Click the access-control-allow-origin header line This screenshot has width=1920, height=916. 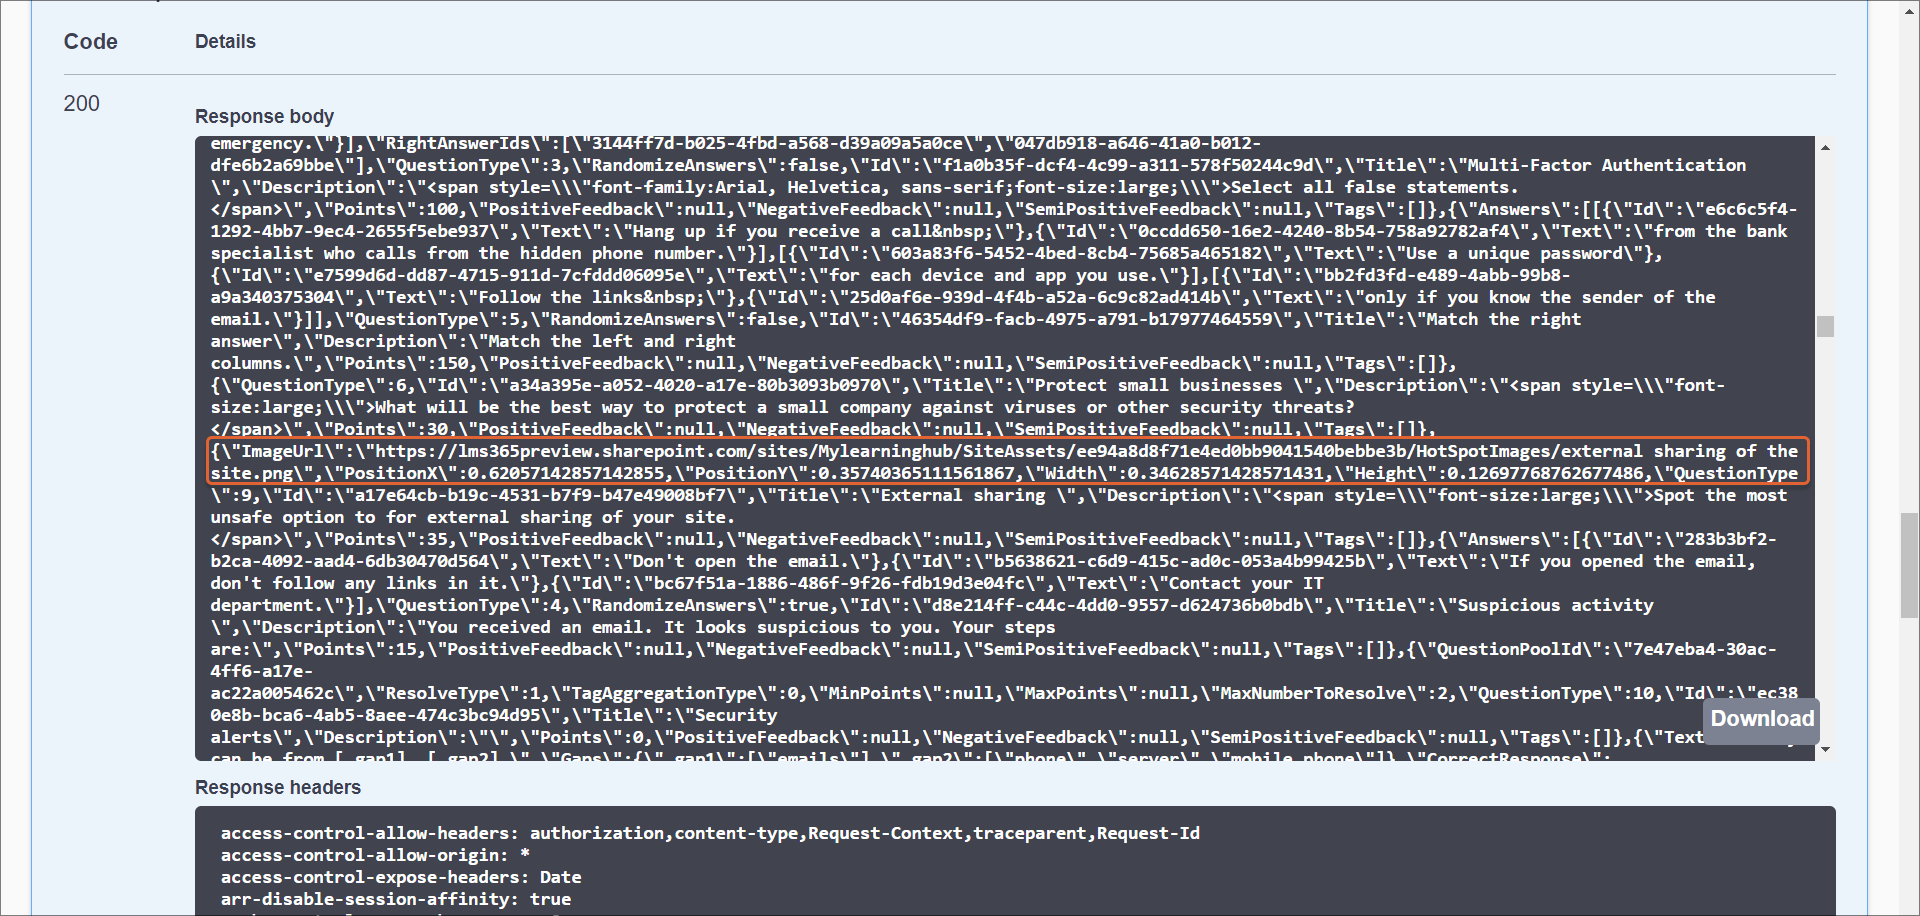[375, 855]
